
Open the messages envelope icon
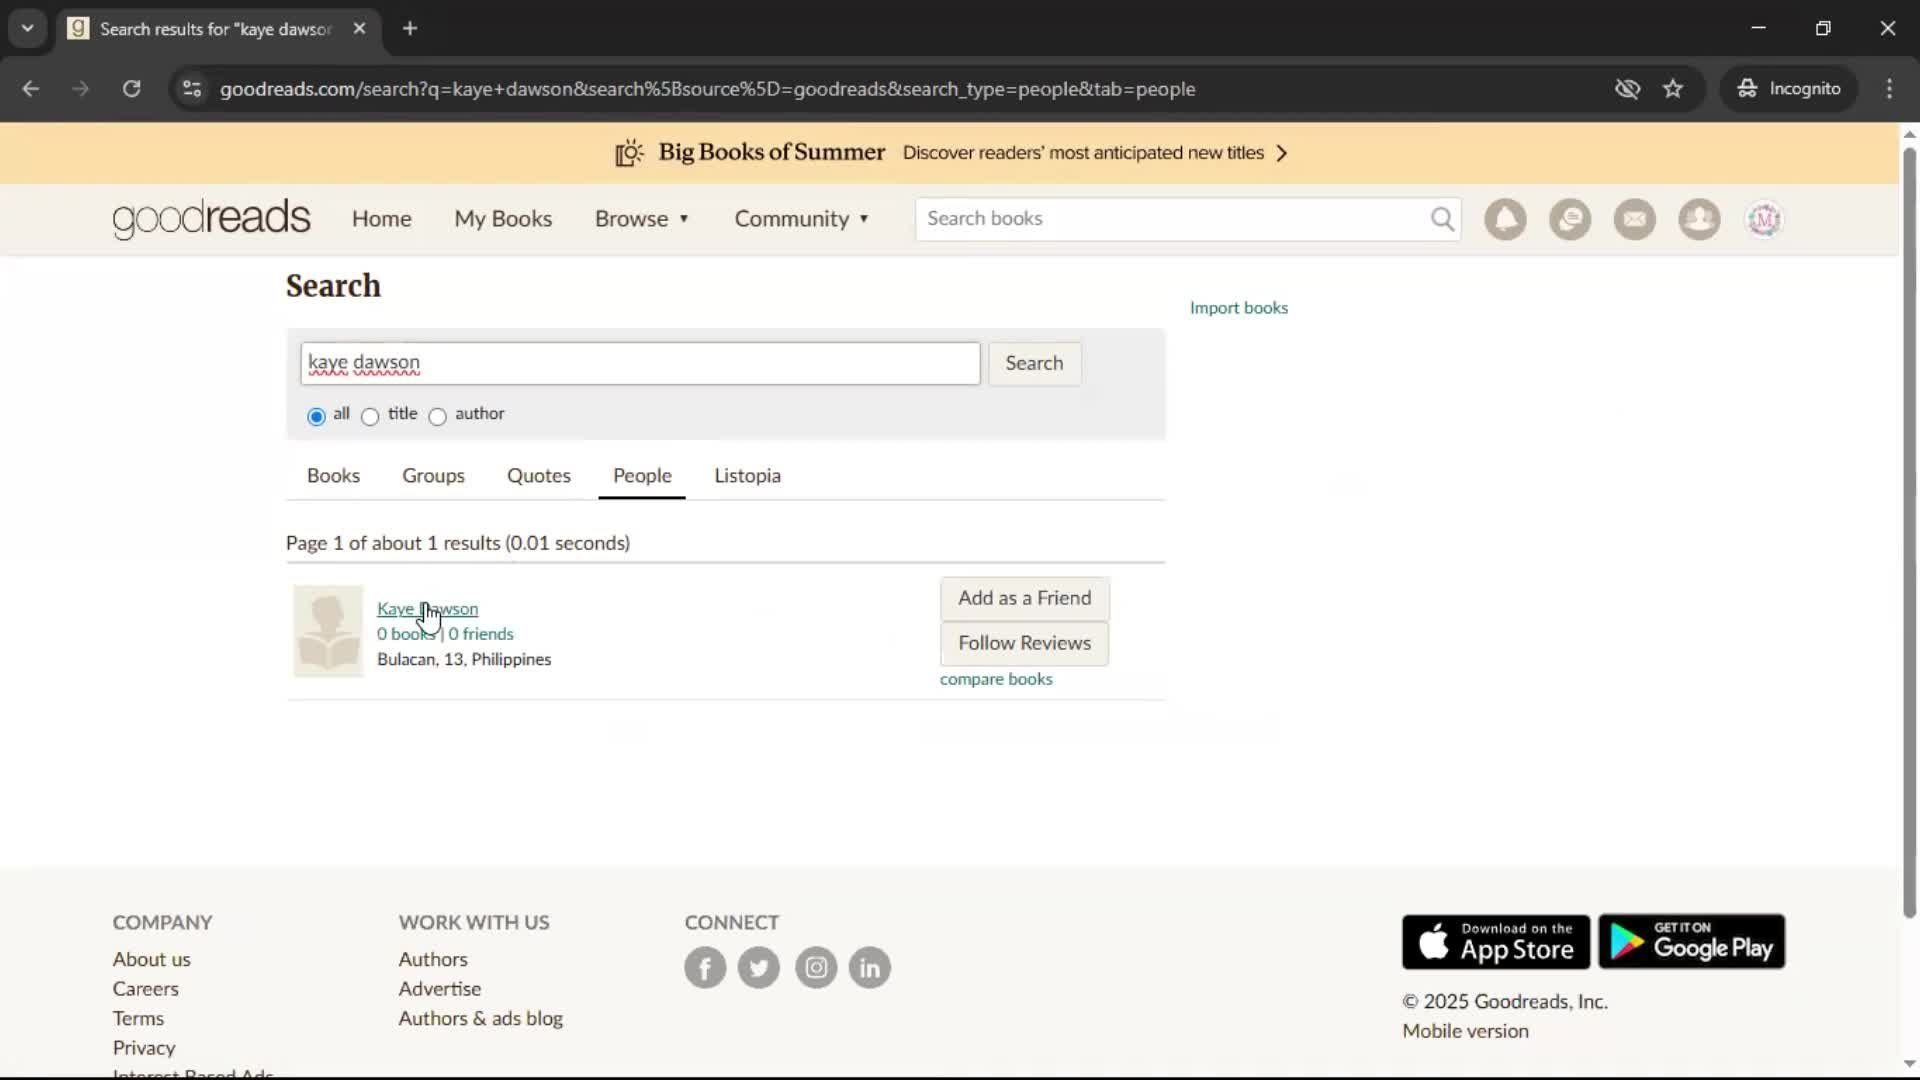(1635, 219)
